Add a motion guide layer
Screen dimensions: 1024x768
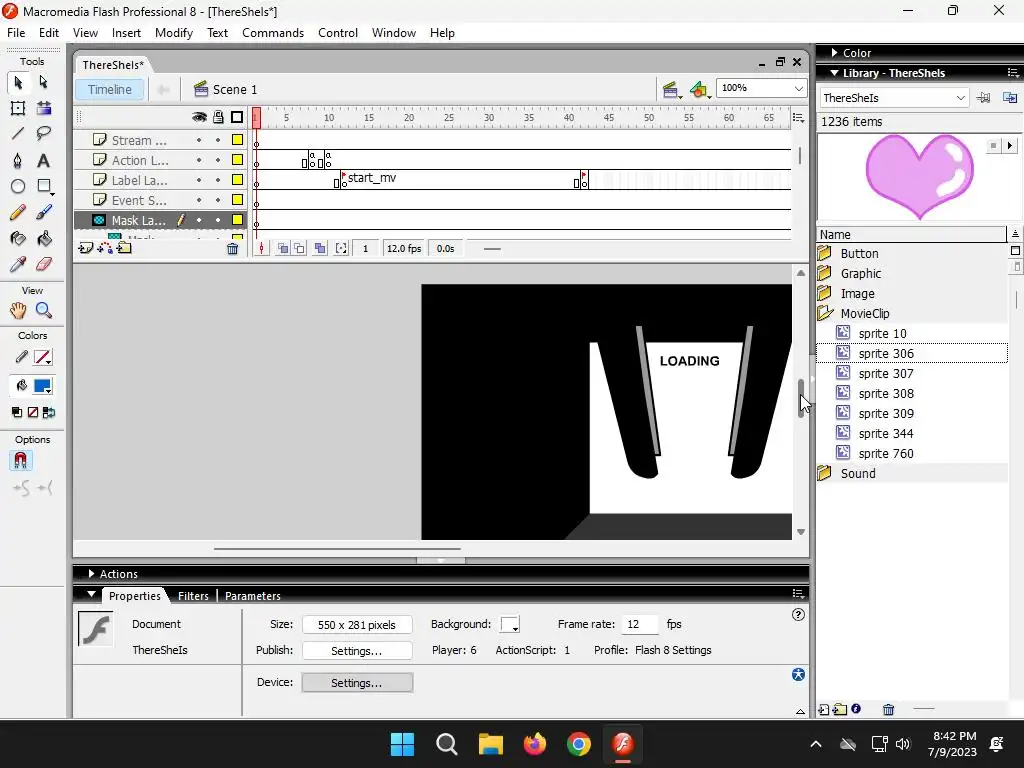point(104,248)
